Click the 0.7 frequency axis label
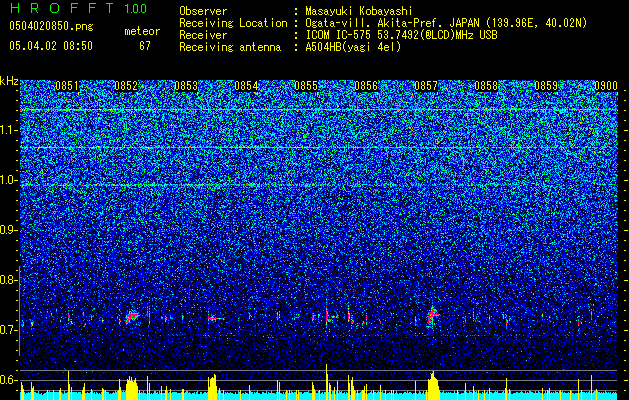Viewport: 629px width, 400px height. click(x=7, y=330)
